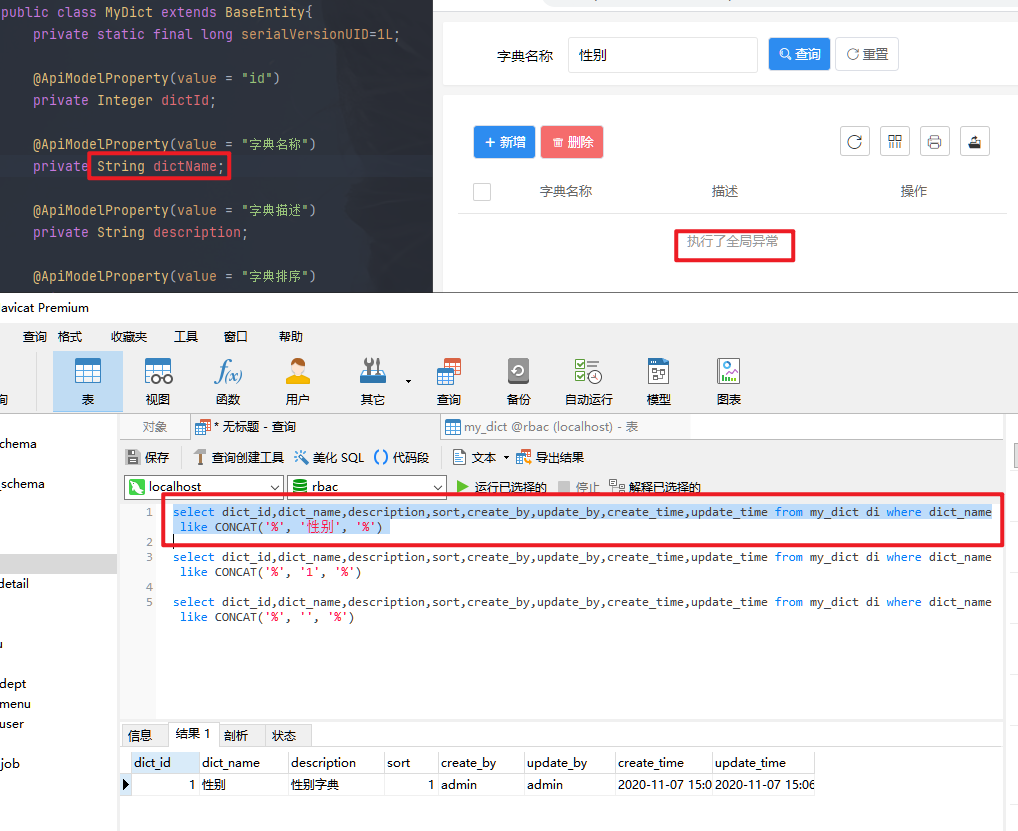Toggle the select-all checkbox in table header
This screenshot has width=1018, height=831.
tap(482, 192)
